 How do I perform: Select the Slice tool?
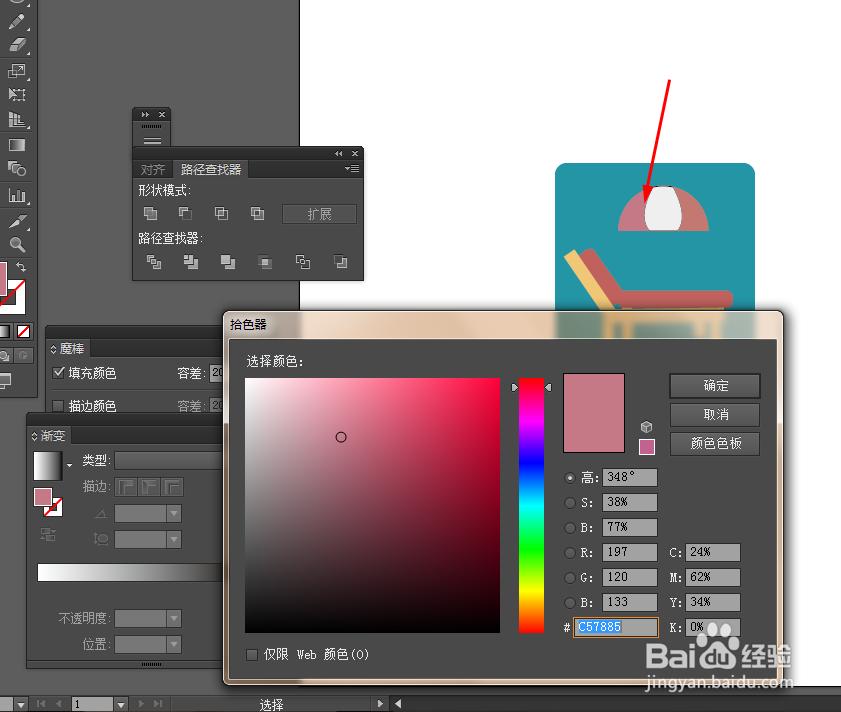click(x=17, y=221)
